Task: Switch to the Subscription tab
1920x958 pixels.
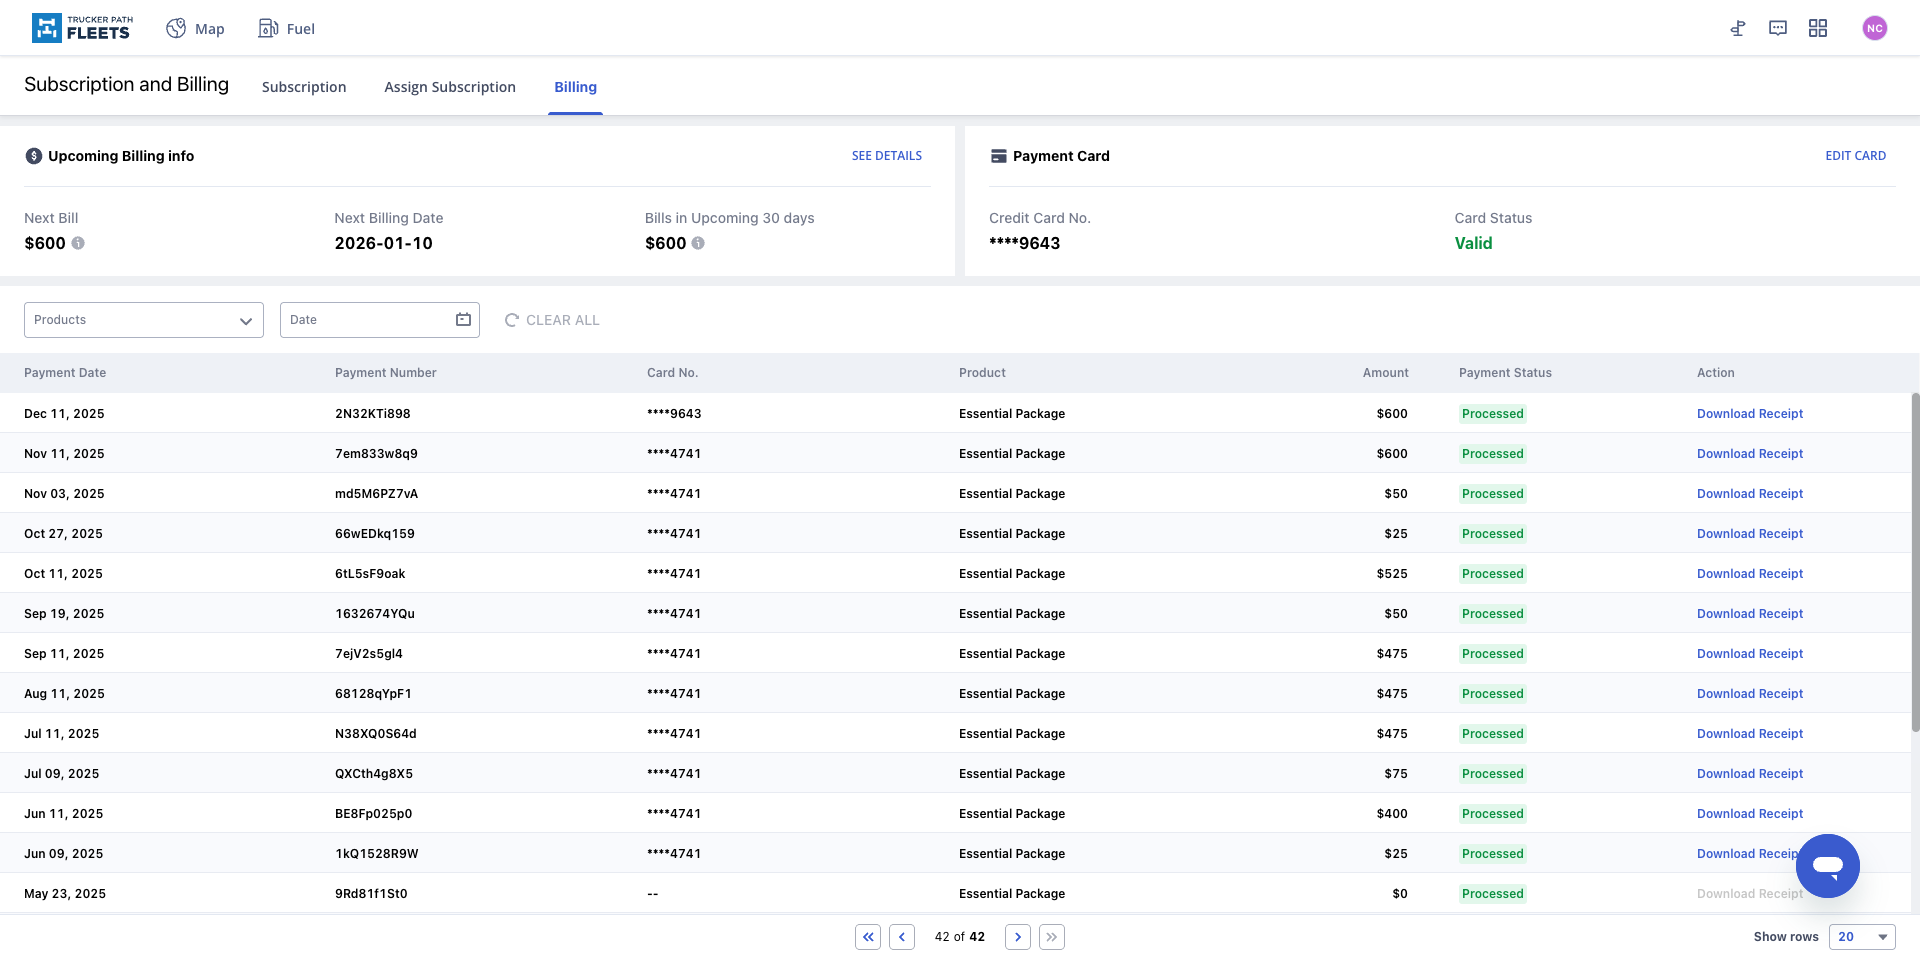Action: click(x=304, y=87)
